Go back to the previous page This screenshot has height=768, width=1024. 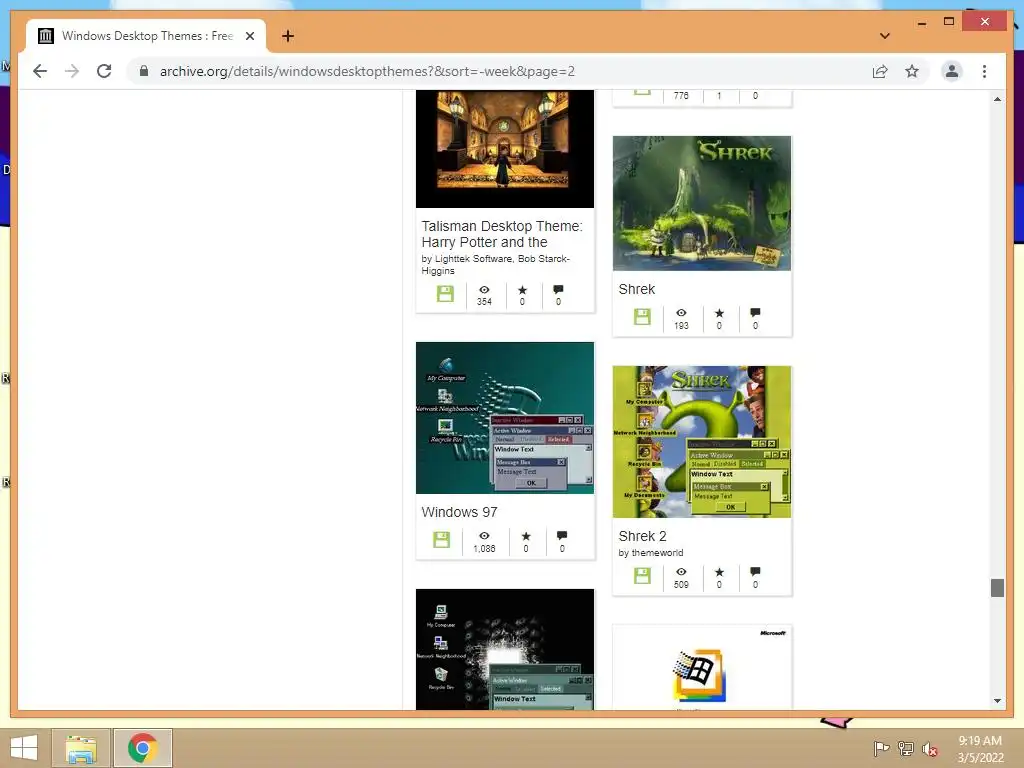40,71
